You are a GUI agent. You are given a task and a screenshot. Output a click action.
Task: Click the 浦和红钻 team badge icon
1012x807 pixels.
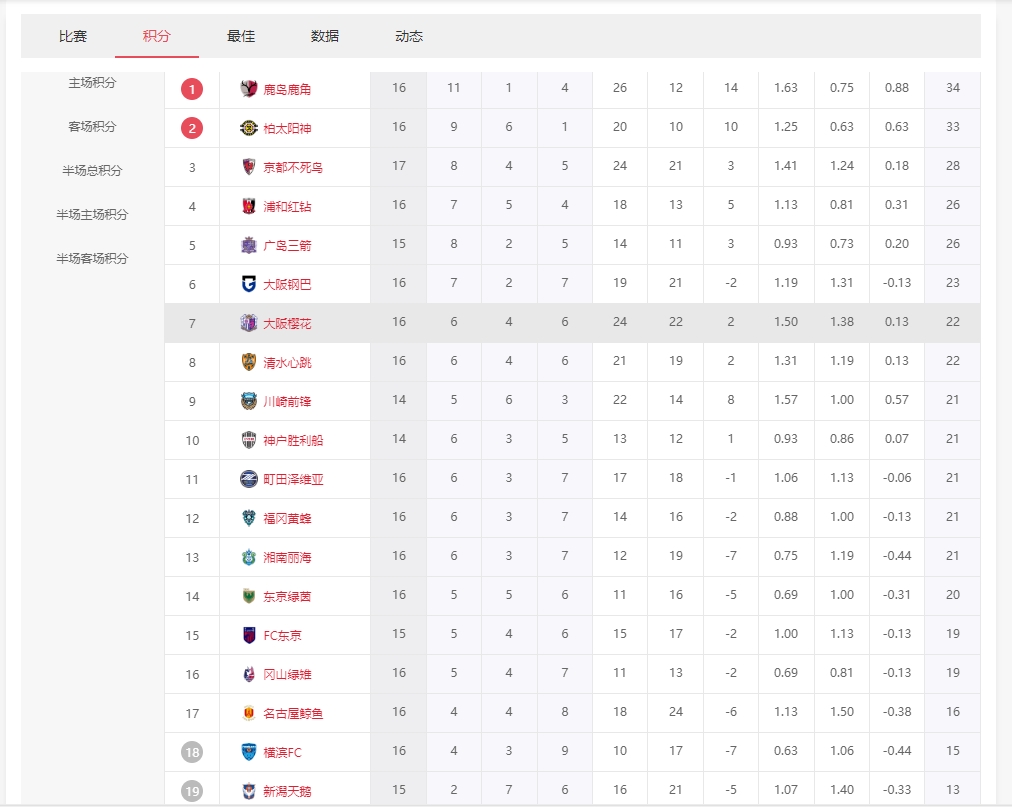(x=249, y=206)
